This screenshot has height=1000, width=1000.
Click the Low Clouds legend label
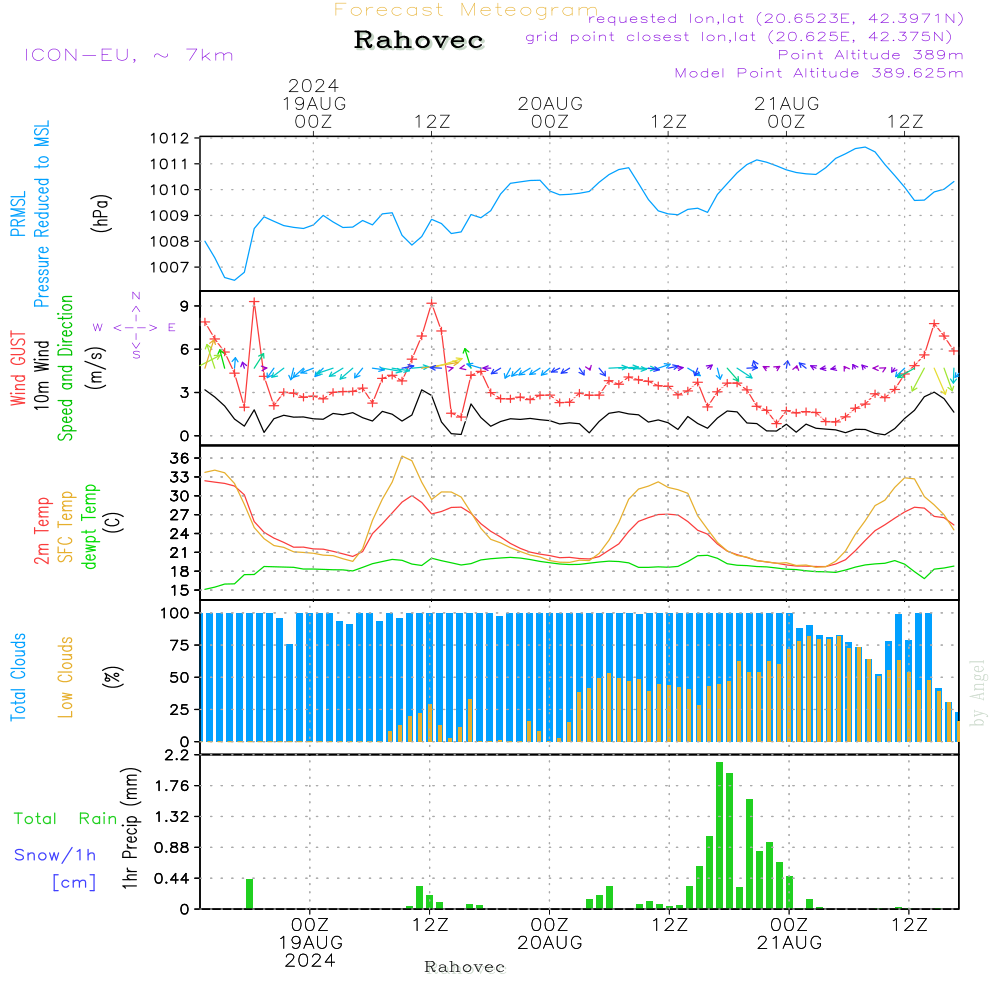pos(67,676)
